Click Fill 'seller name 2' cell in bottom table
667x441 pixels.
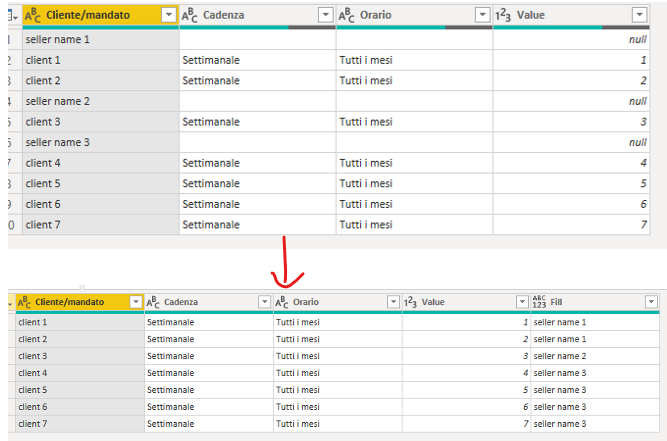595,356
